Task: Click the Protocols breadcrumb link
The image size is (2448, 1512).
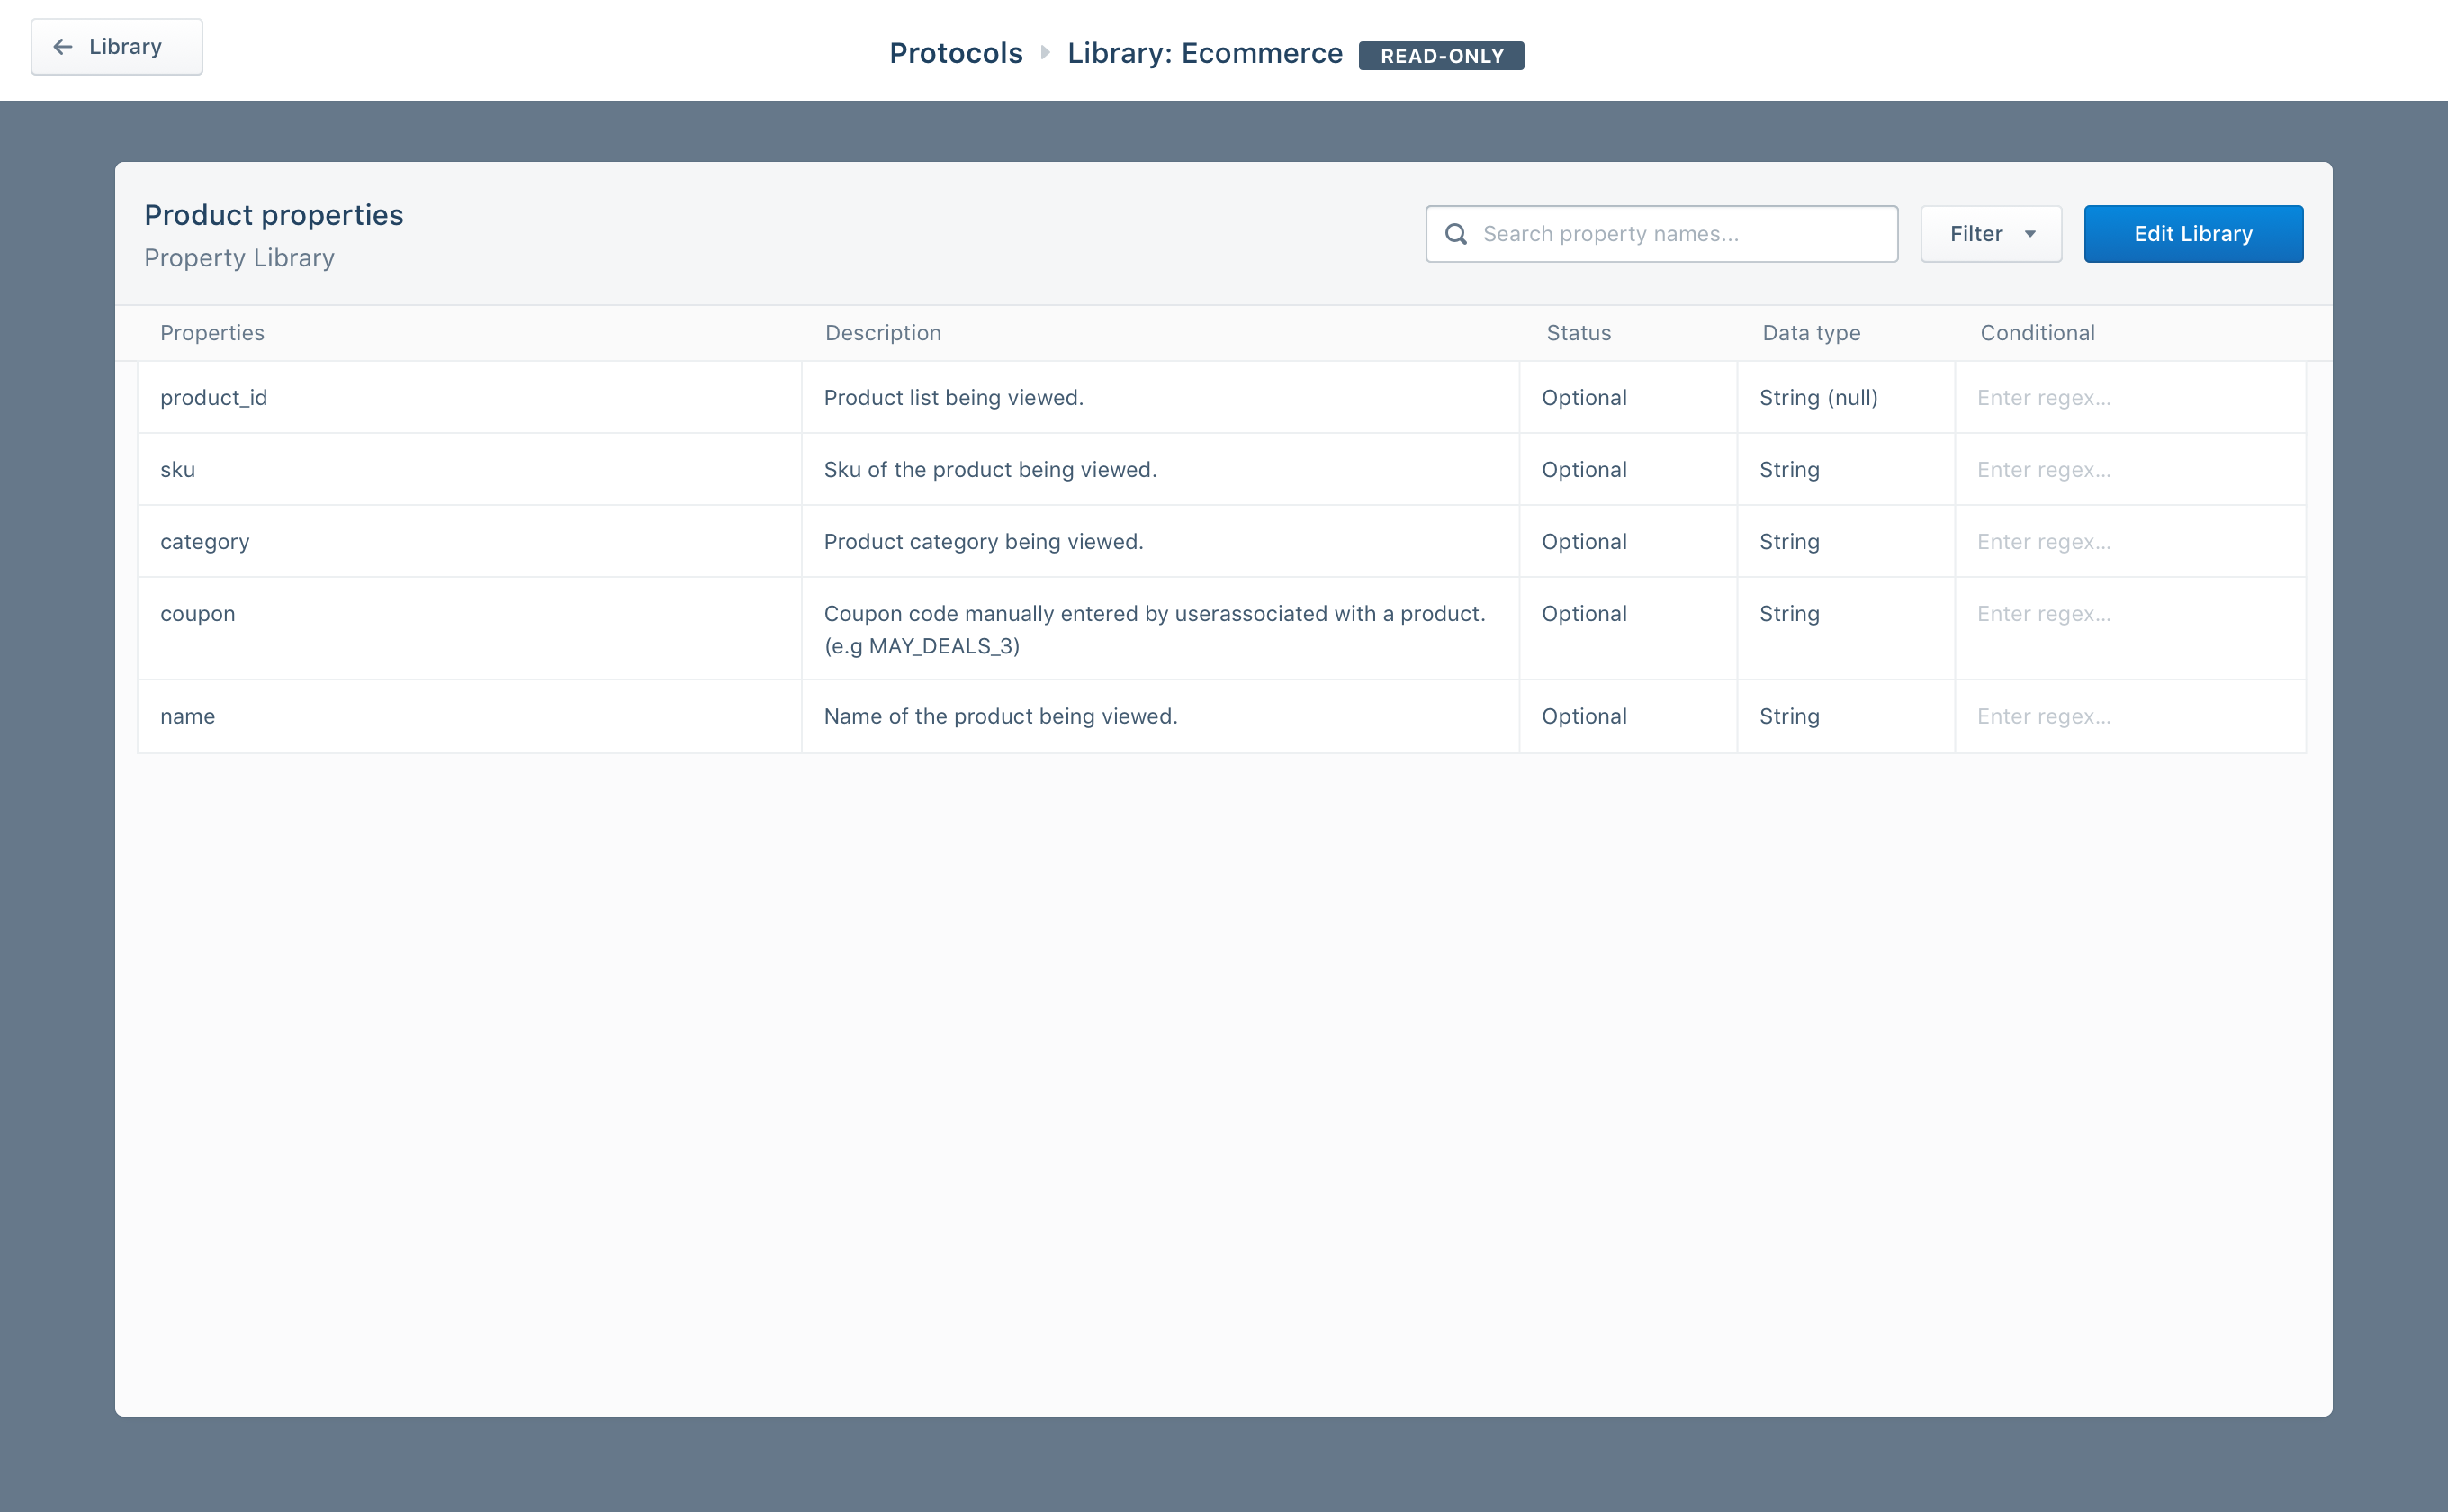Action: [x=955, y=53]
